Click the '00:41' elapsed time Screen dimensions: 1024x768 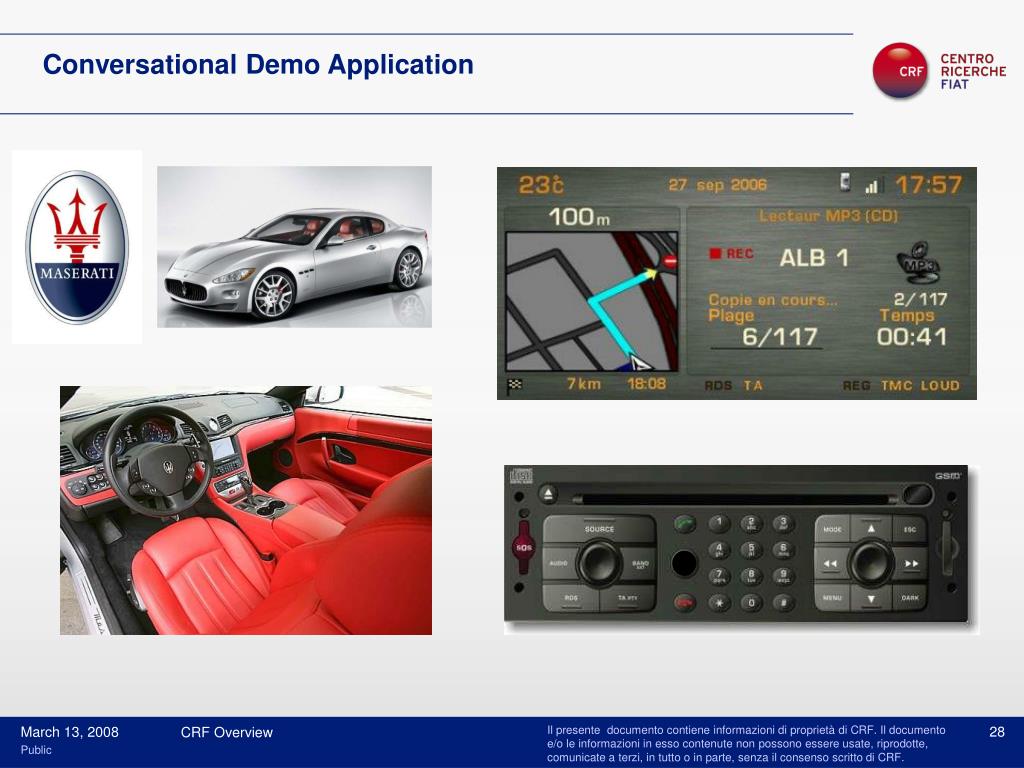(x=912, y=337)
